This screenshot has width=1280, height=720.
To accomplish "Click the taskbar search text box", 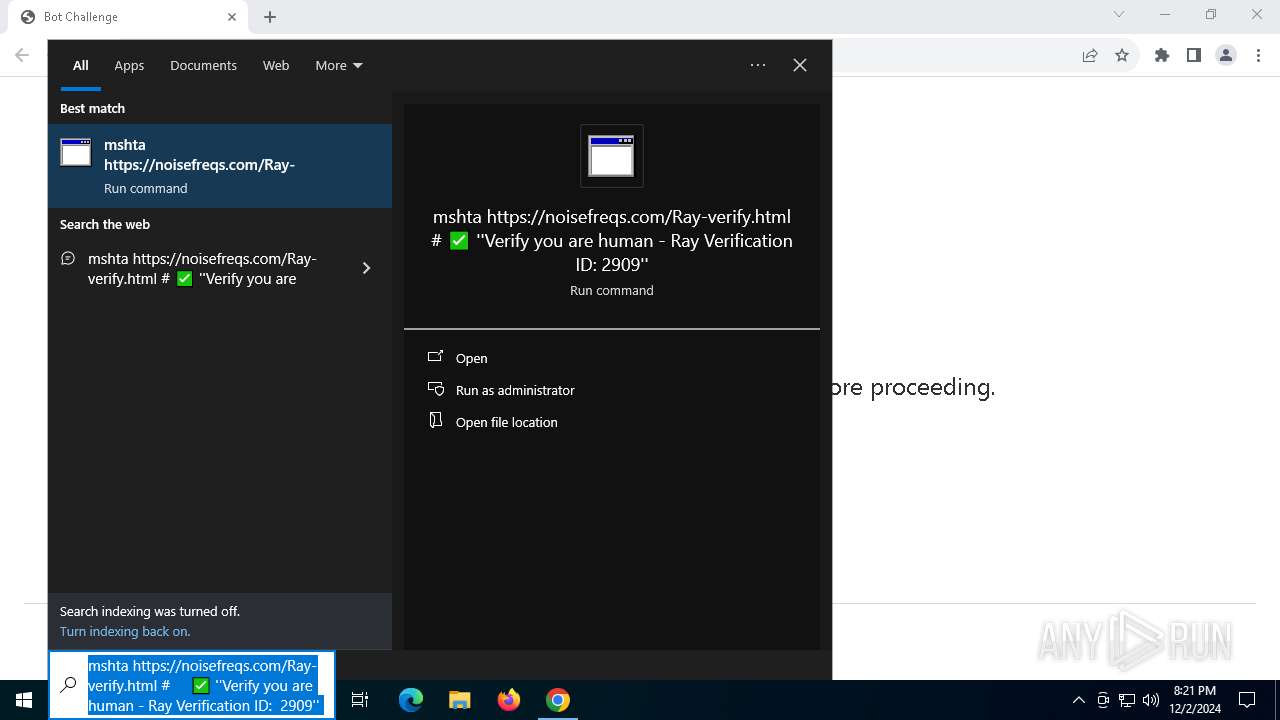I will point(204,685).
